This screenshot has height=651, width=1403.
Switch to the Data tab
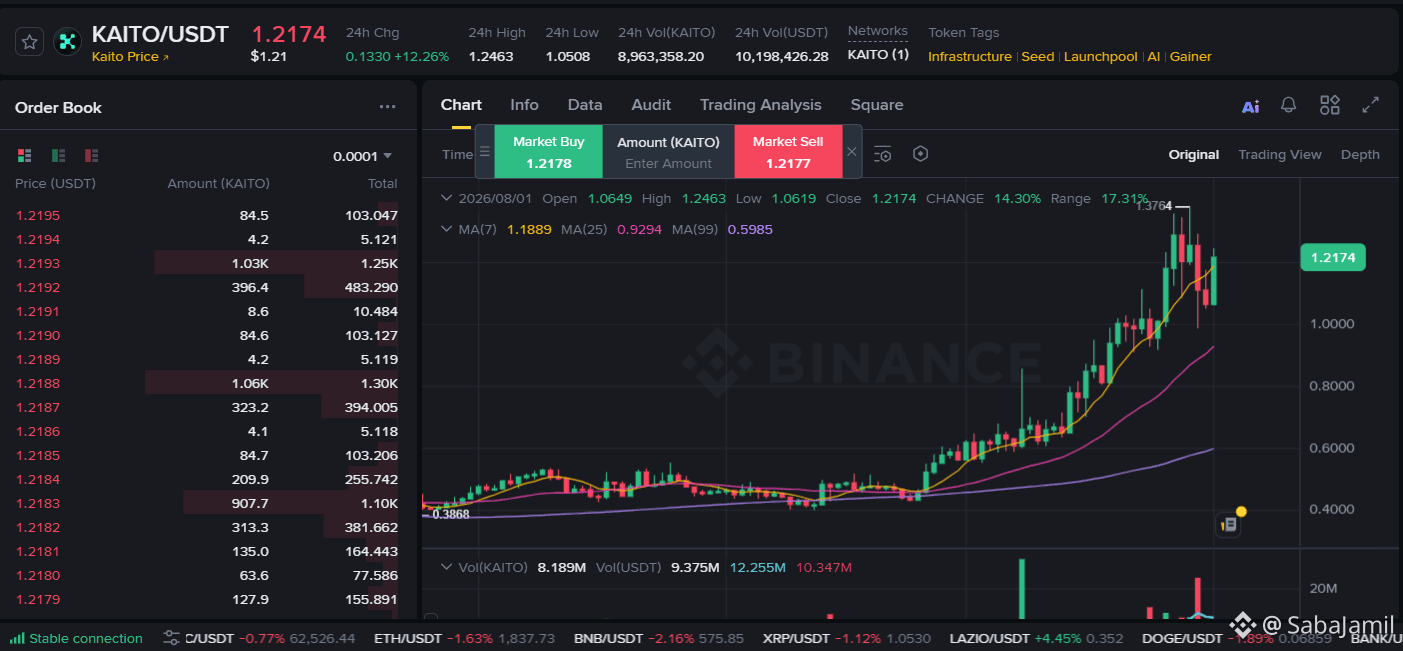585,105
